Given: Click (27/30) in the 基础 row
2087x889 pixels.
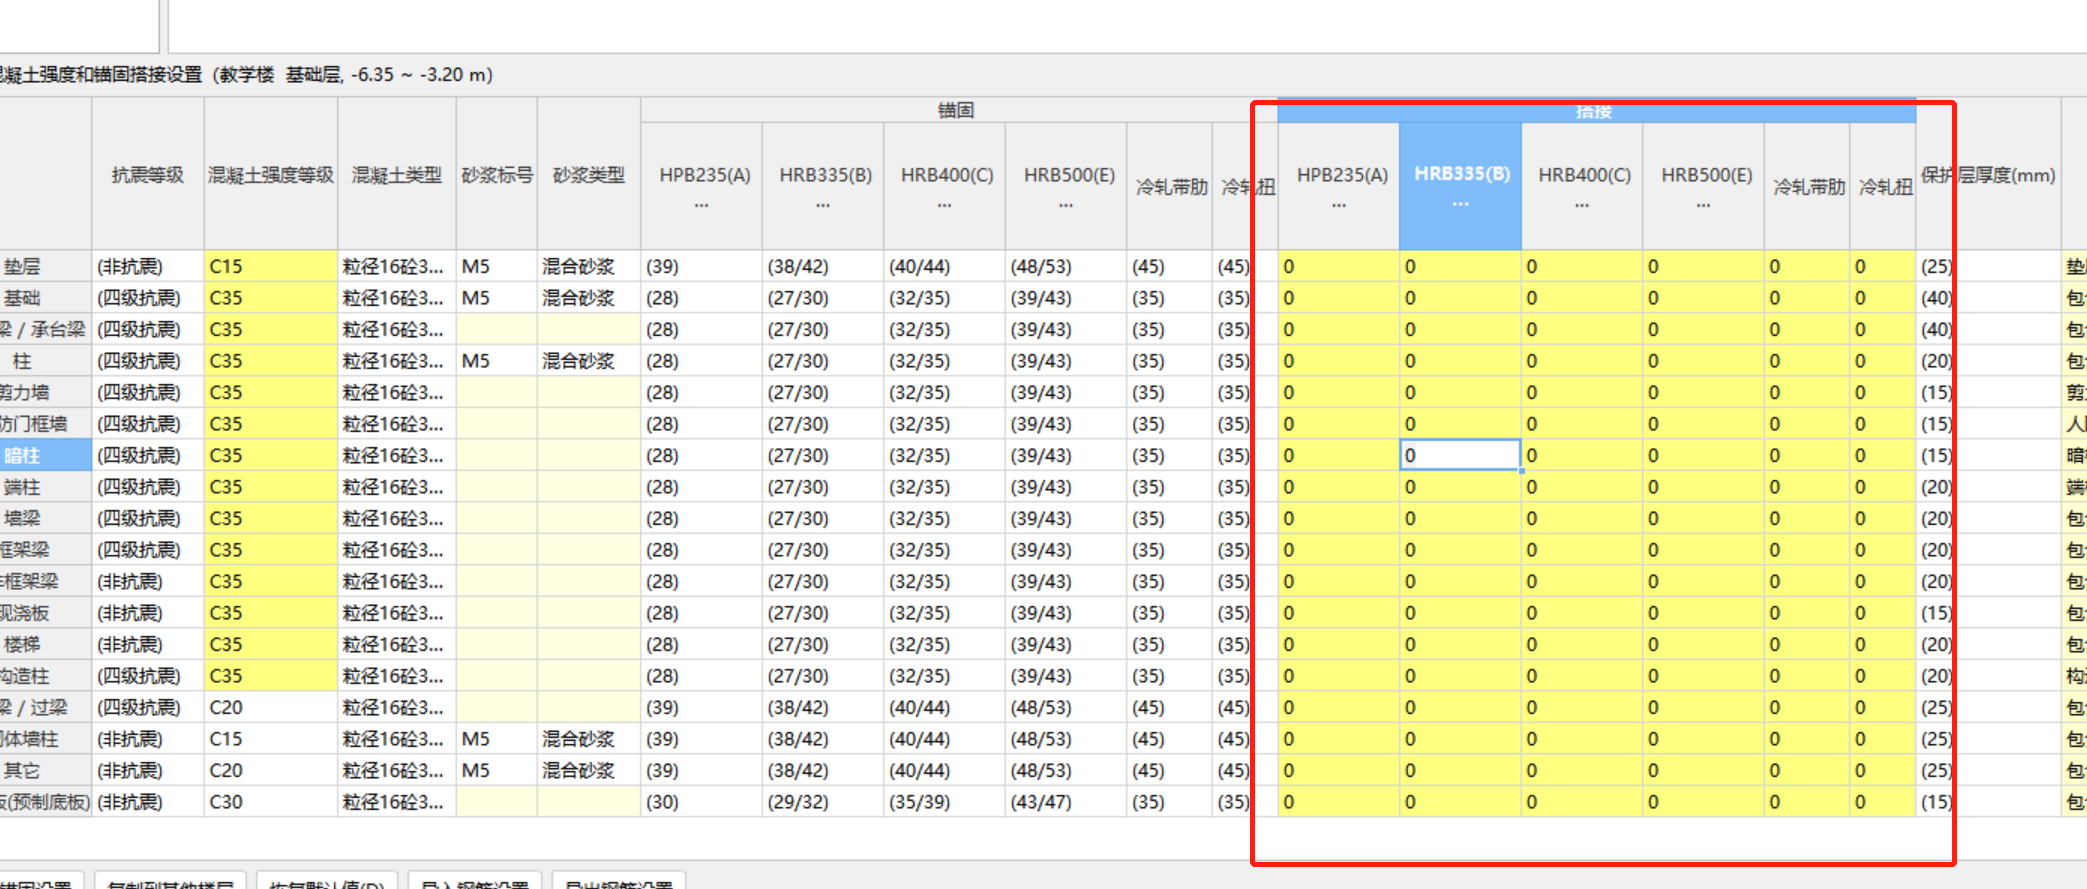Looking at the screenshot, I should point(823,298).
